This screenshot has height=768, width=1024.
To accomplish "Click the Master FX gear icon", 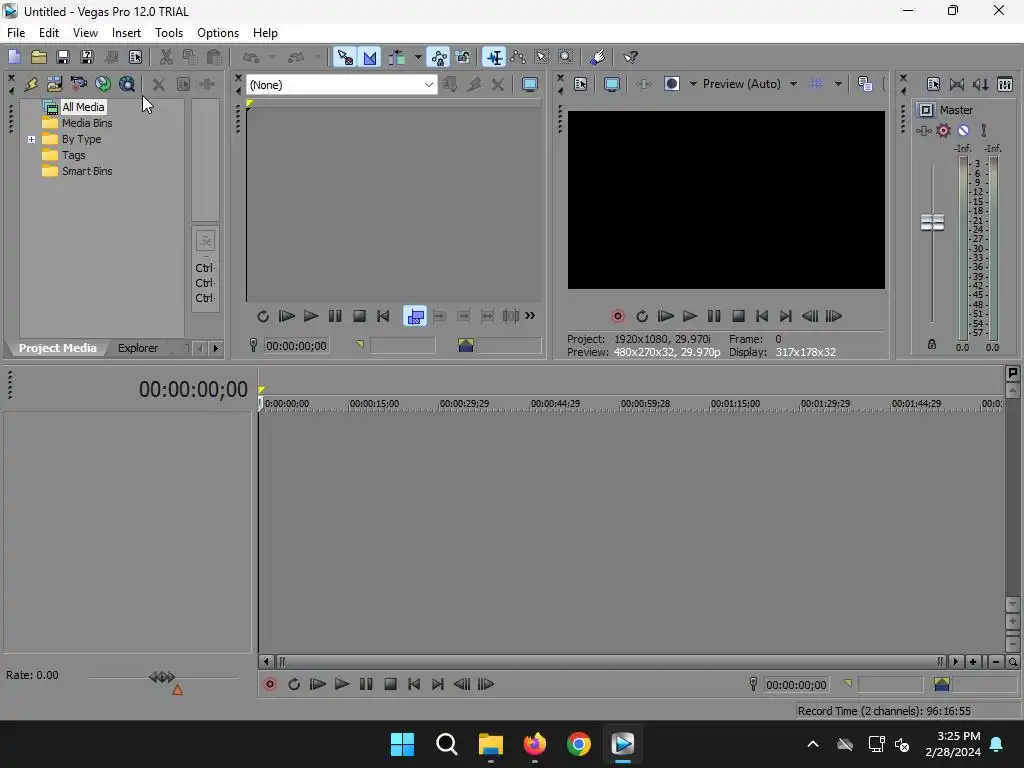I will pos(943,131).
